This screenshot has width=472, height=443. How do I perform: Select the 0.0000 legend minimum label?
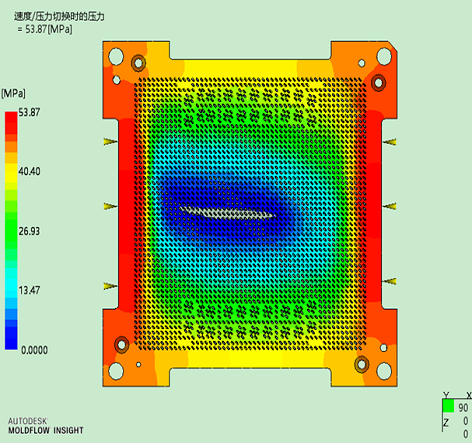(x=34, y=350)
